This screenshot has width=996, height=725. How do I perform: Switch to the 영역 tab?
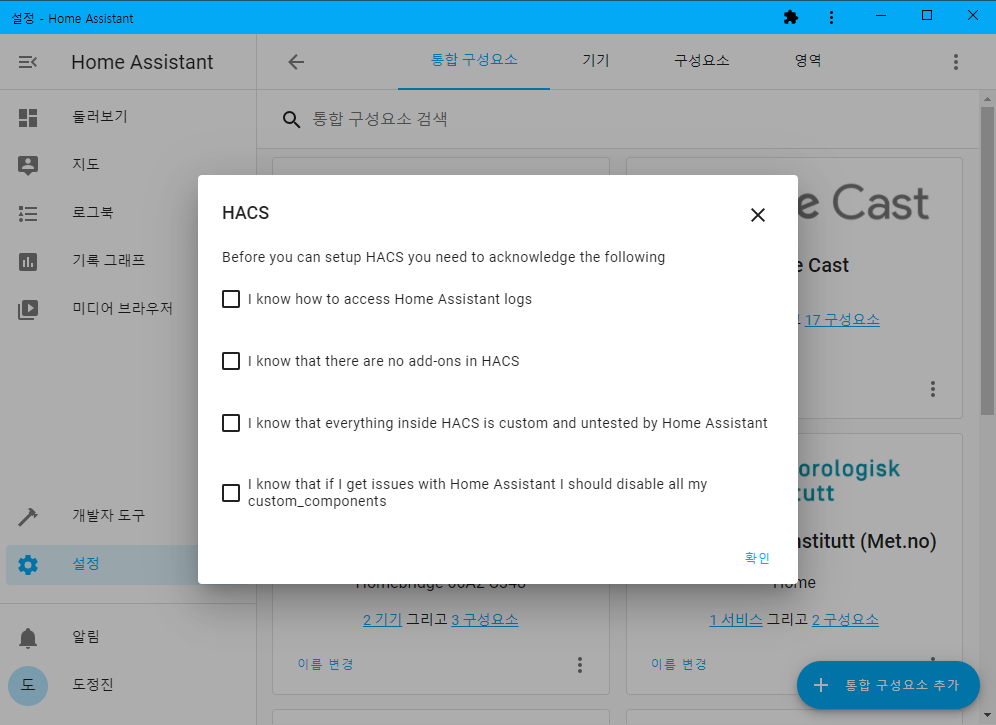click(x=808, y=60)
